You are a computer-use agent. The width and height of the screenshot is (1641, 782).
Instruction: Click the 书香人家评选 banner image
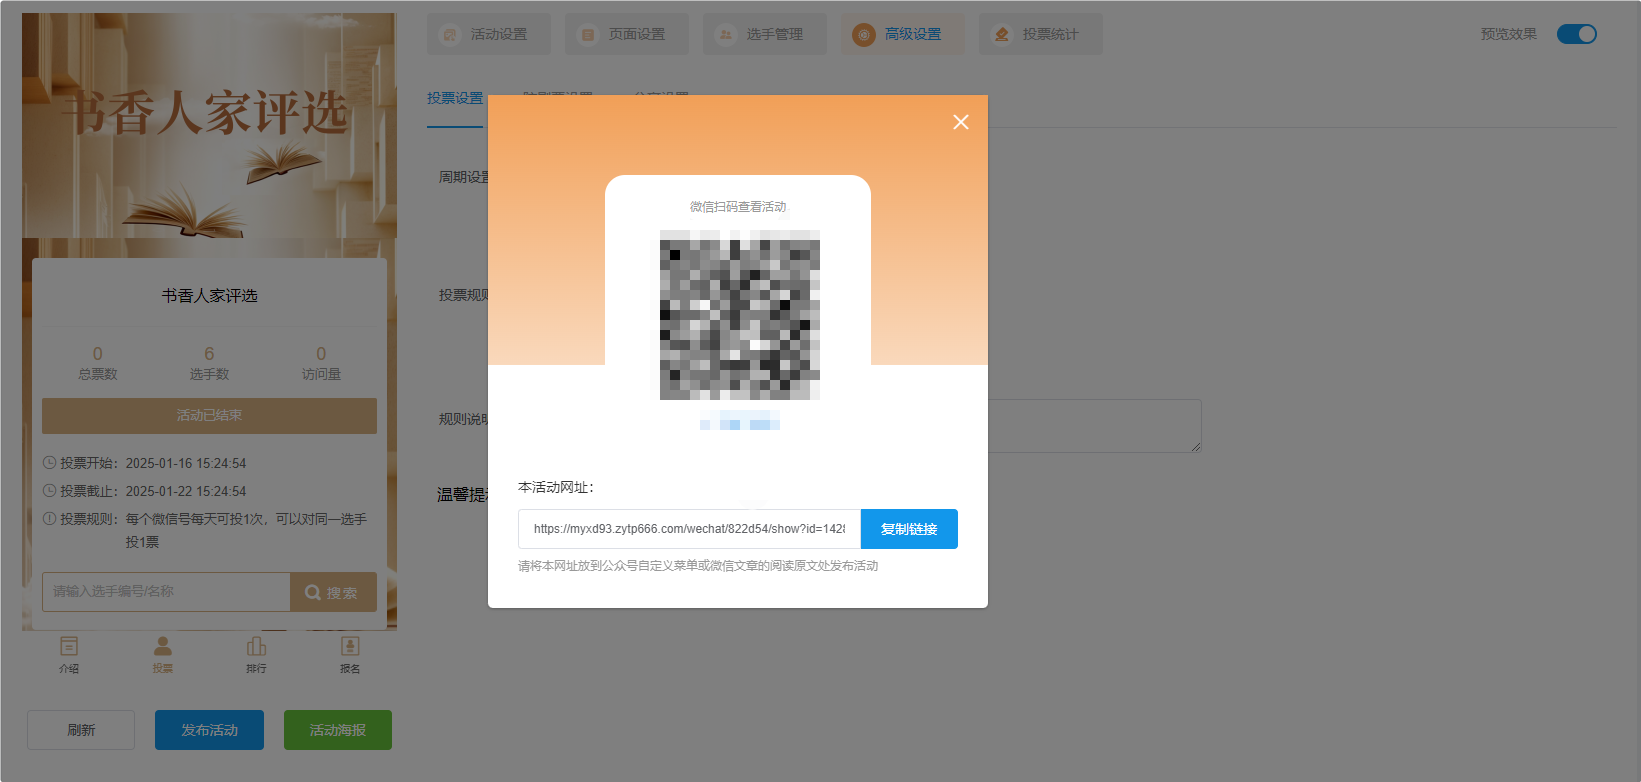tap(209, 125)
